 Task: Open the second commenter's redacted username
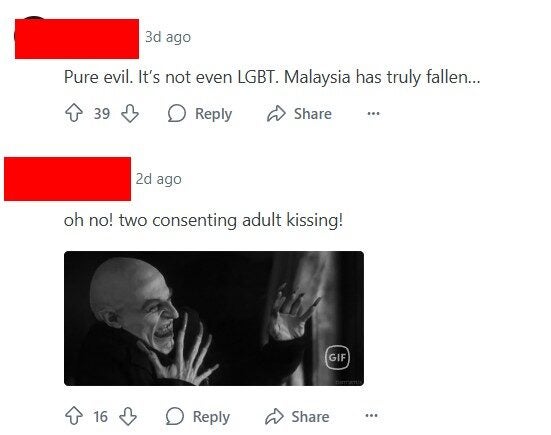(x=67, y=179)
